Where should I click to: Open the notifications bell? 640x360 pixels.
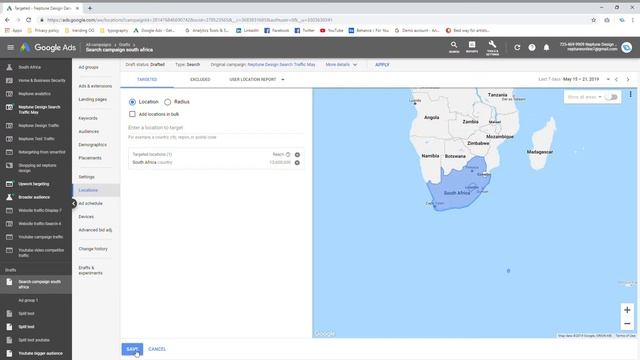pos(546,47)
